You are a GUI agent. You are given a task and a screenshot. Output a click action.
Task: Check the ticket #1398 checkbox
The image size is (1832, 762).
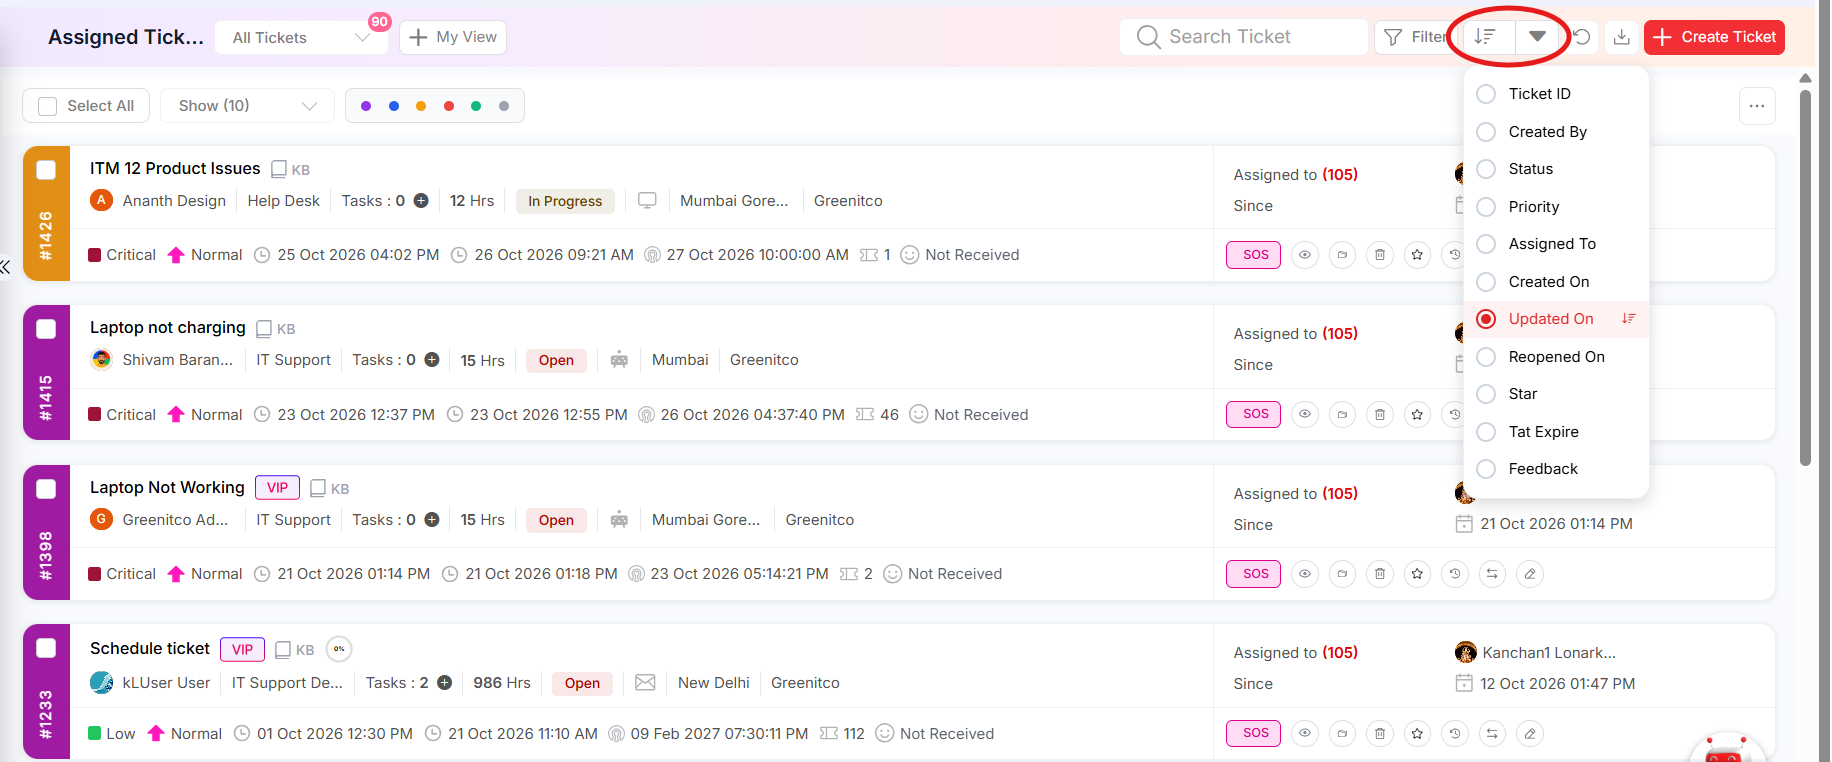click(x=46, y=489)
